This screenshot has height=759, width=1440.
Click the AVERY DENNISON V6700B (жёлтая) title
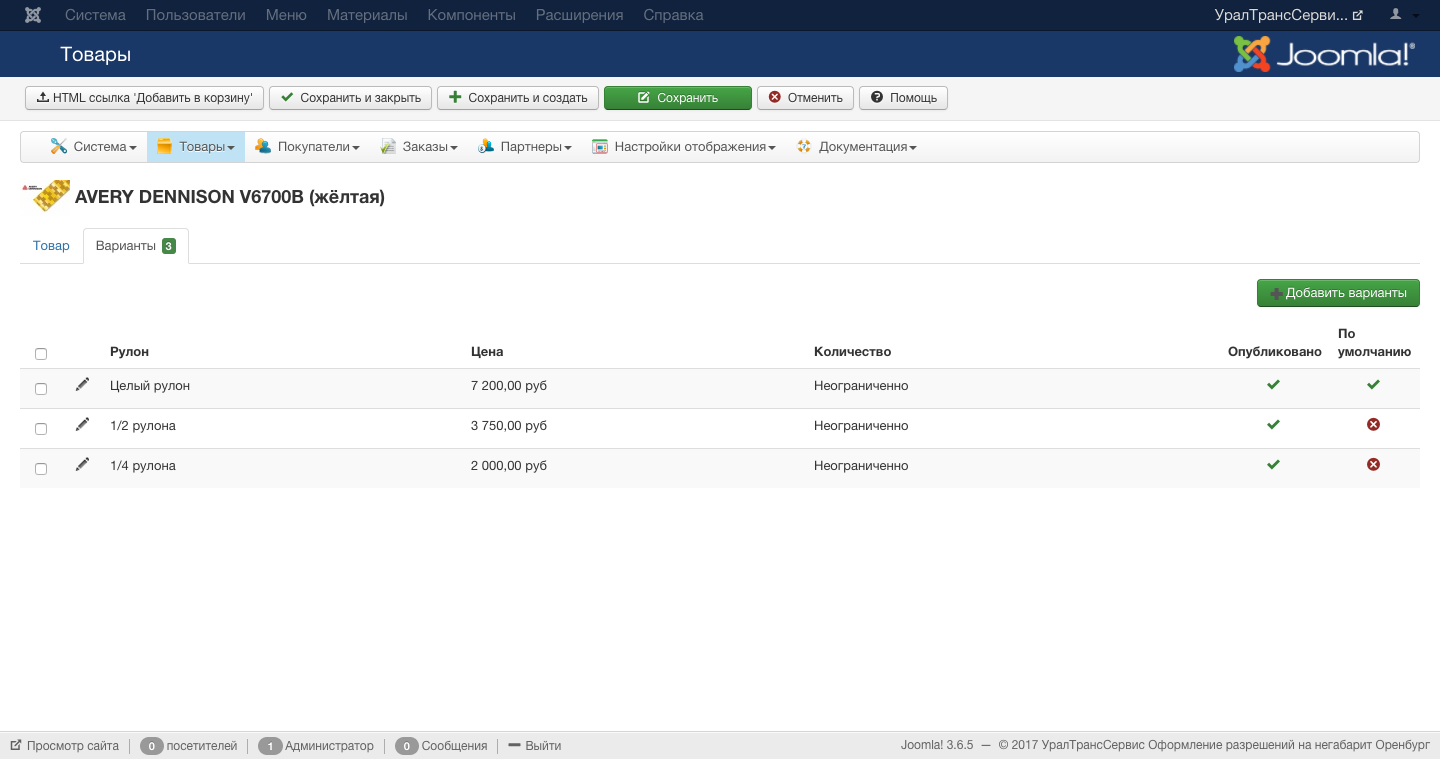(230, 197)
